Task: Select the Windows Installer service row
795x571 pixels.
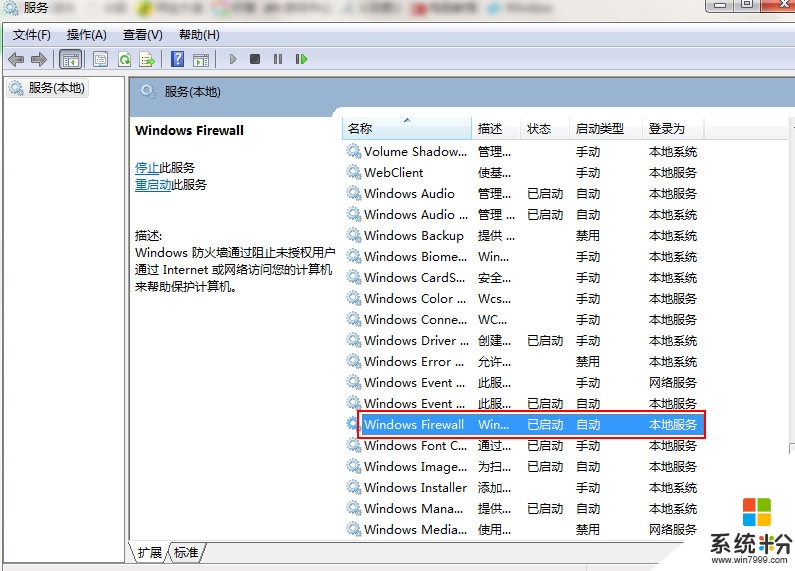Action: point(523,488)
